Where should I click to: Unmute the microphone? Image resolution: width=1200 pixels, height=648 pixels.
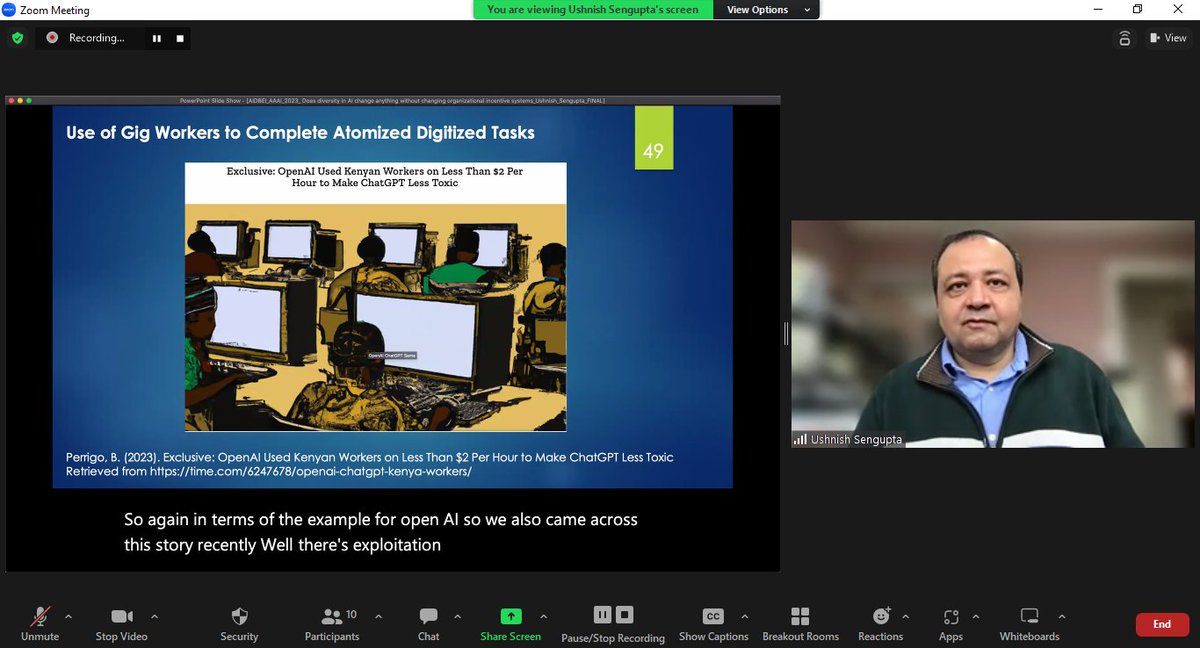tap(40, 623)
